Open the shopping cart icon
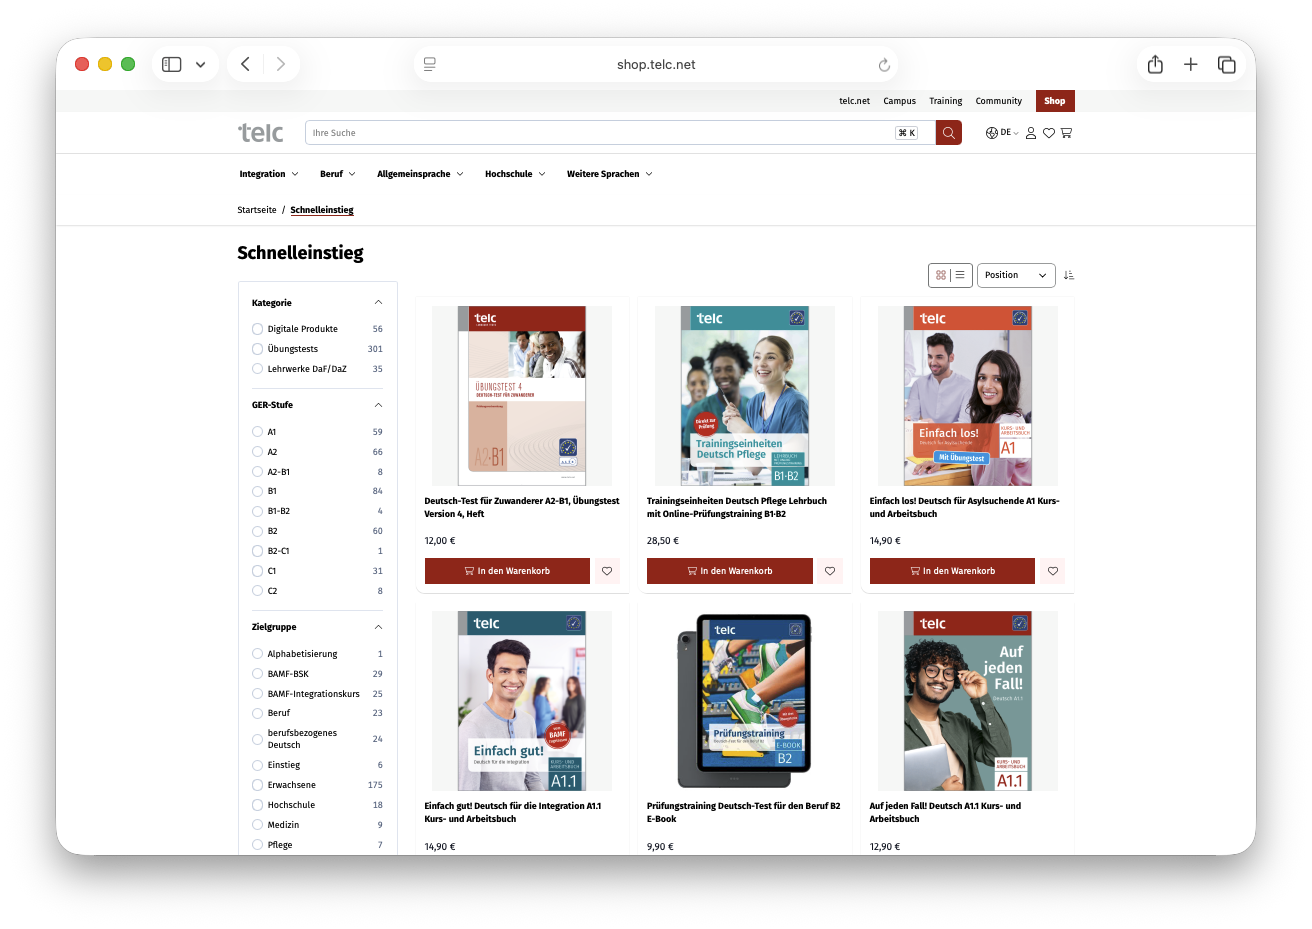1312x929 pixels. pyautogui.click(x=1066, y=133)
